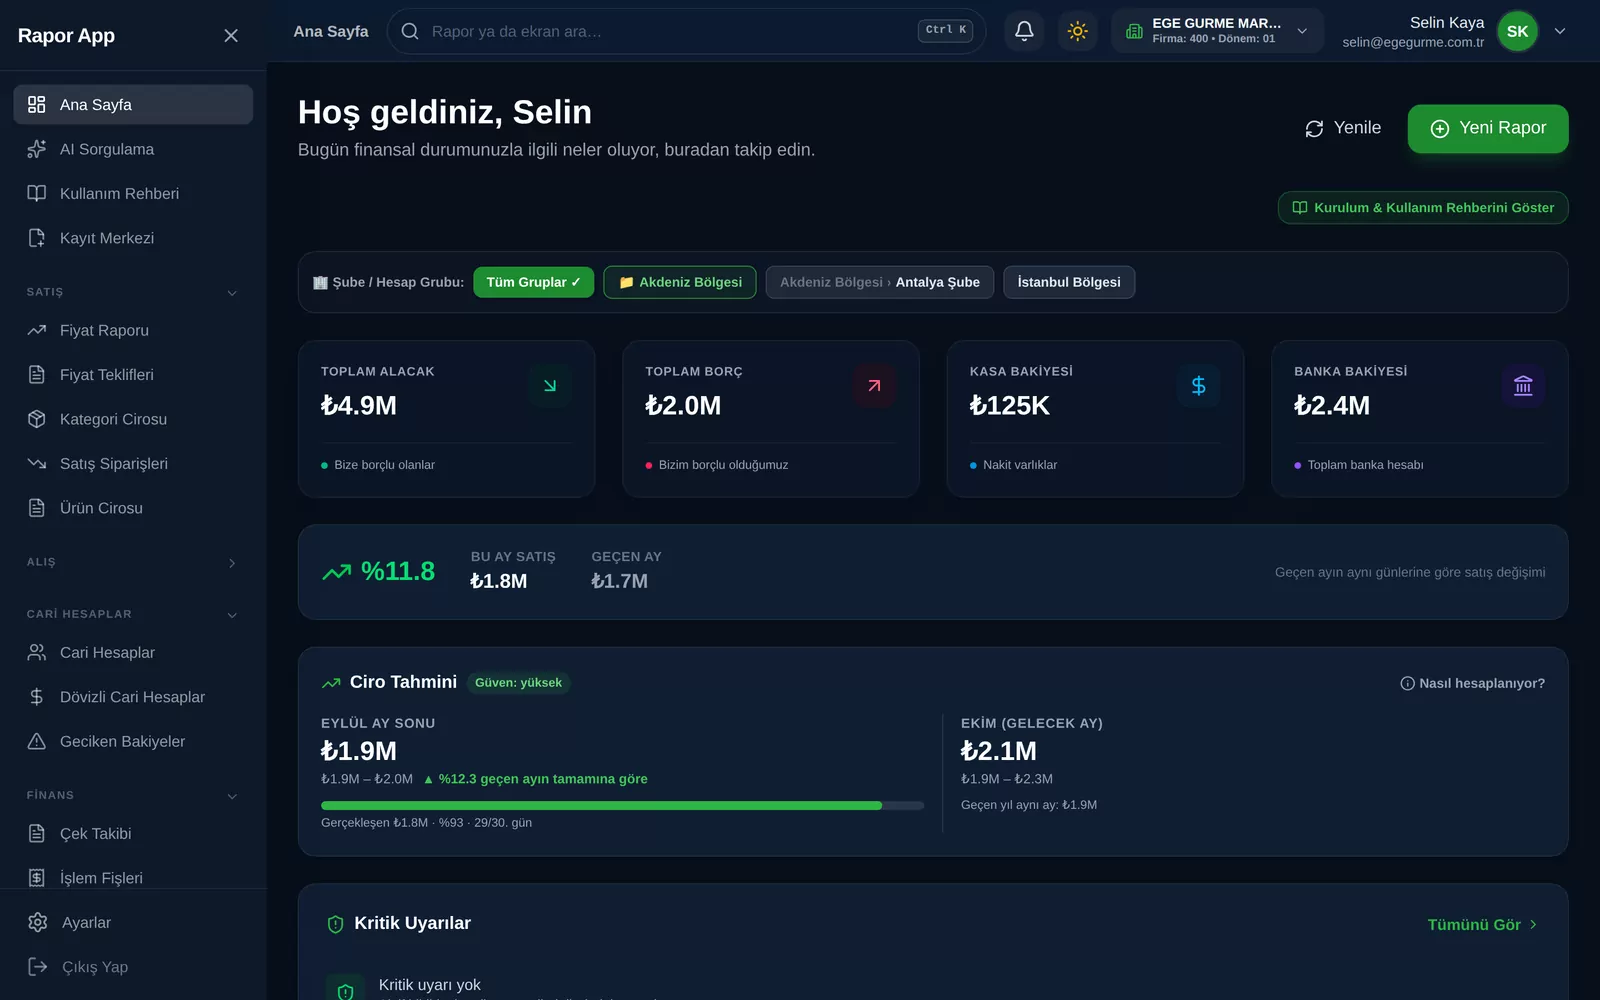Filter by Antalya Şube
The image size is (1600, 1000).
point(880,282)
